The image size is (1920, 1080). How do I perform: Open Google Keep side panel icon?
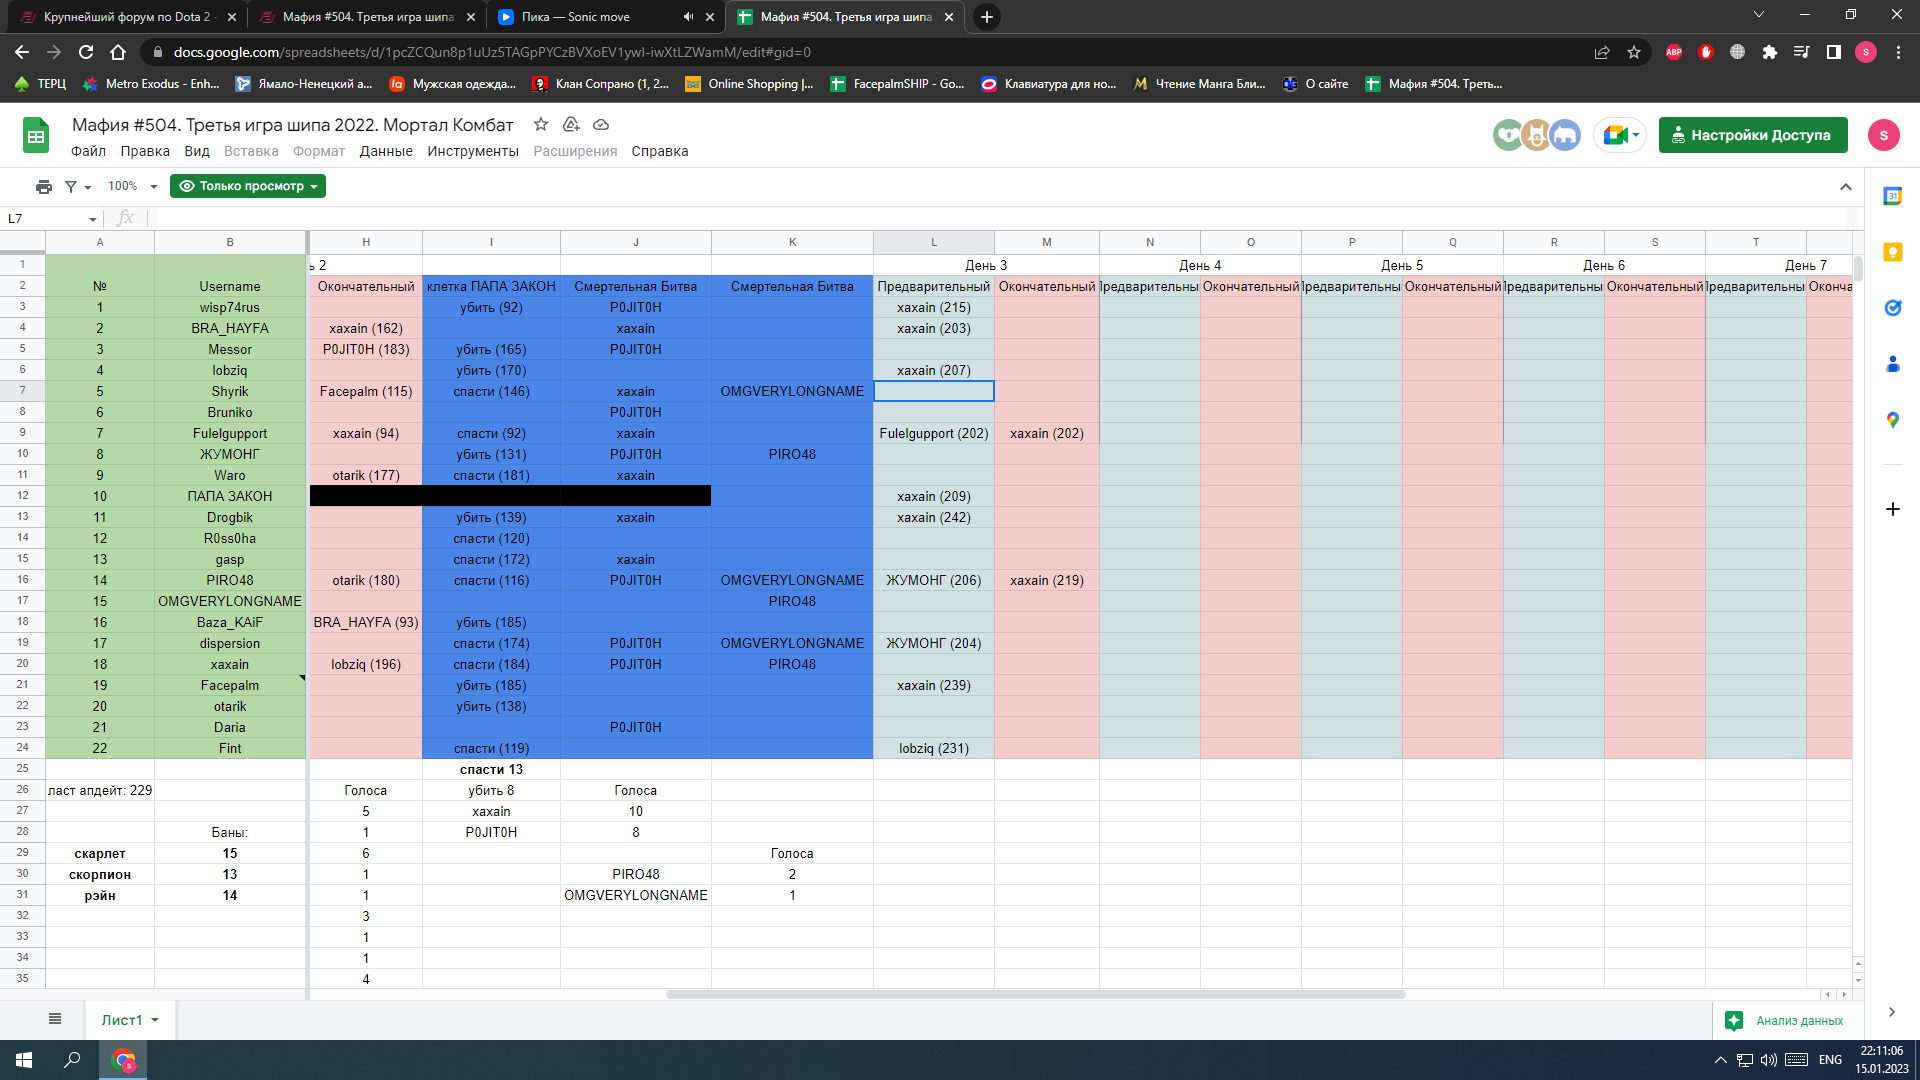pos(1892,252)
